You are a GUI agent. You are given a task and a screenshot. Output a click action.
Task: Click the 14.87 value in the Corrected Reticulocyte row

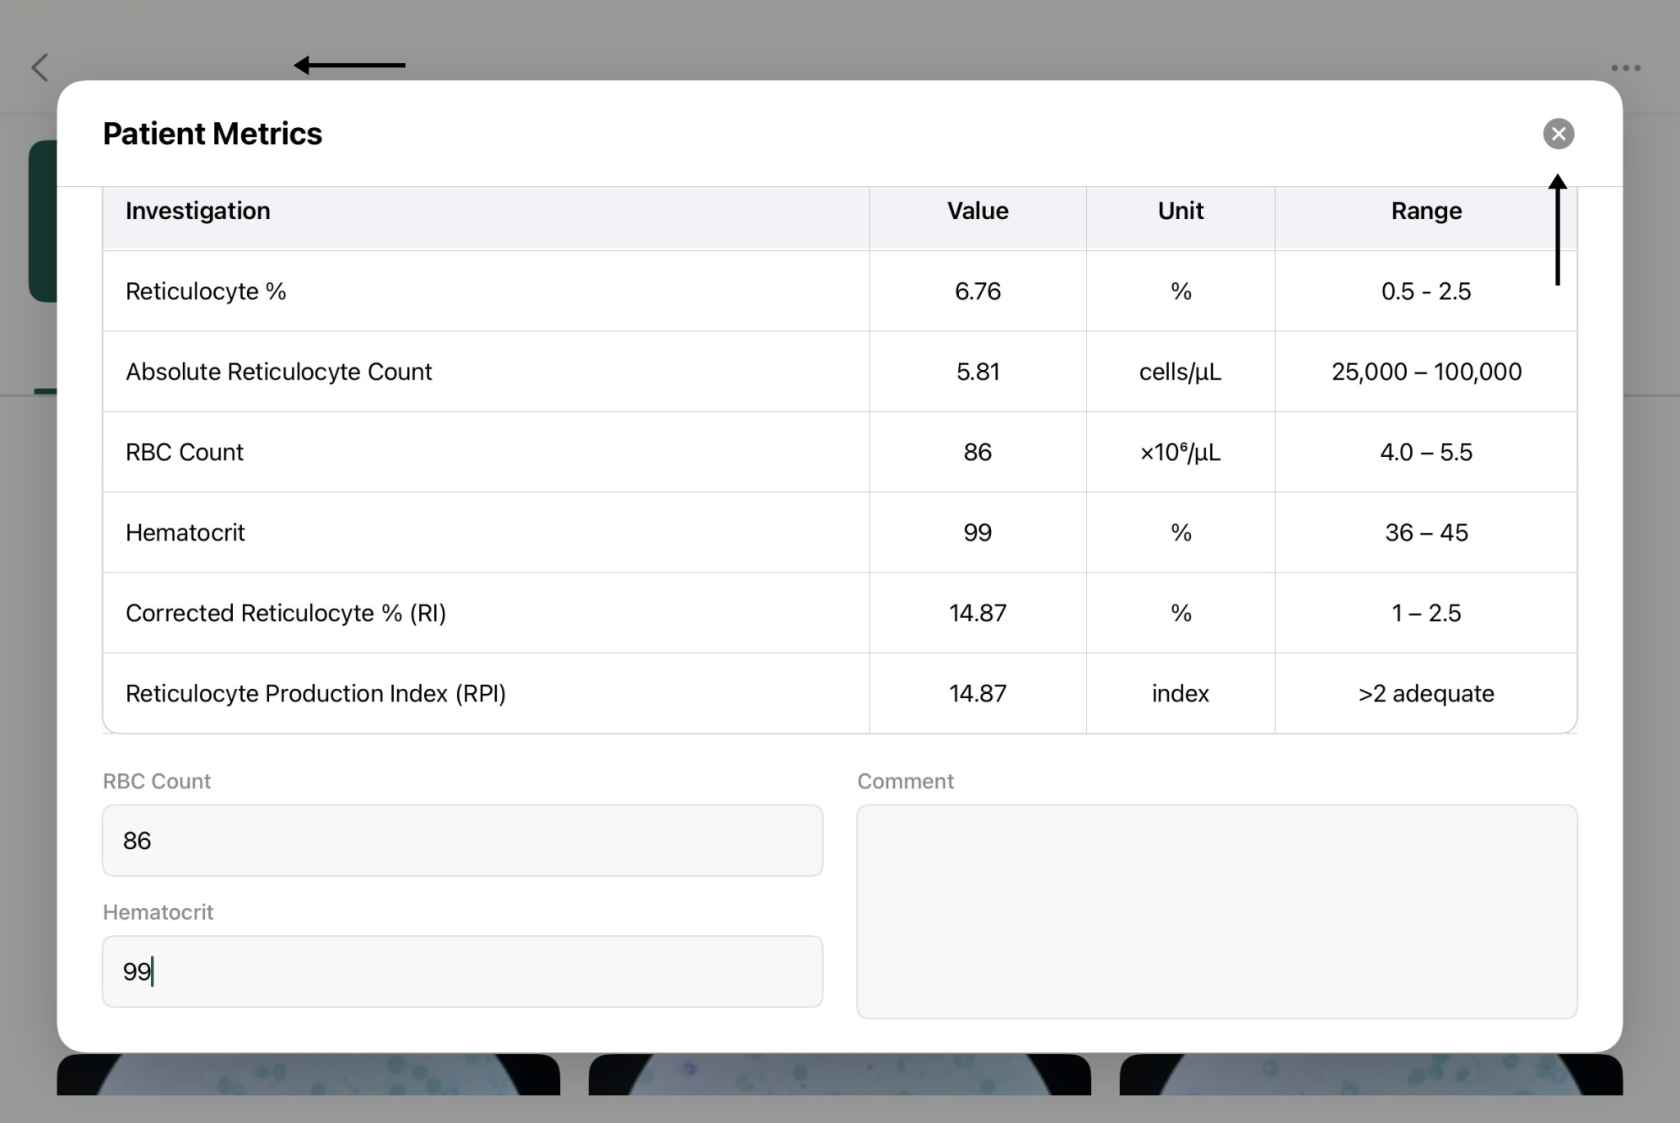coord(978,613)
